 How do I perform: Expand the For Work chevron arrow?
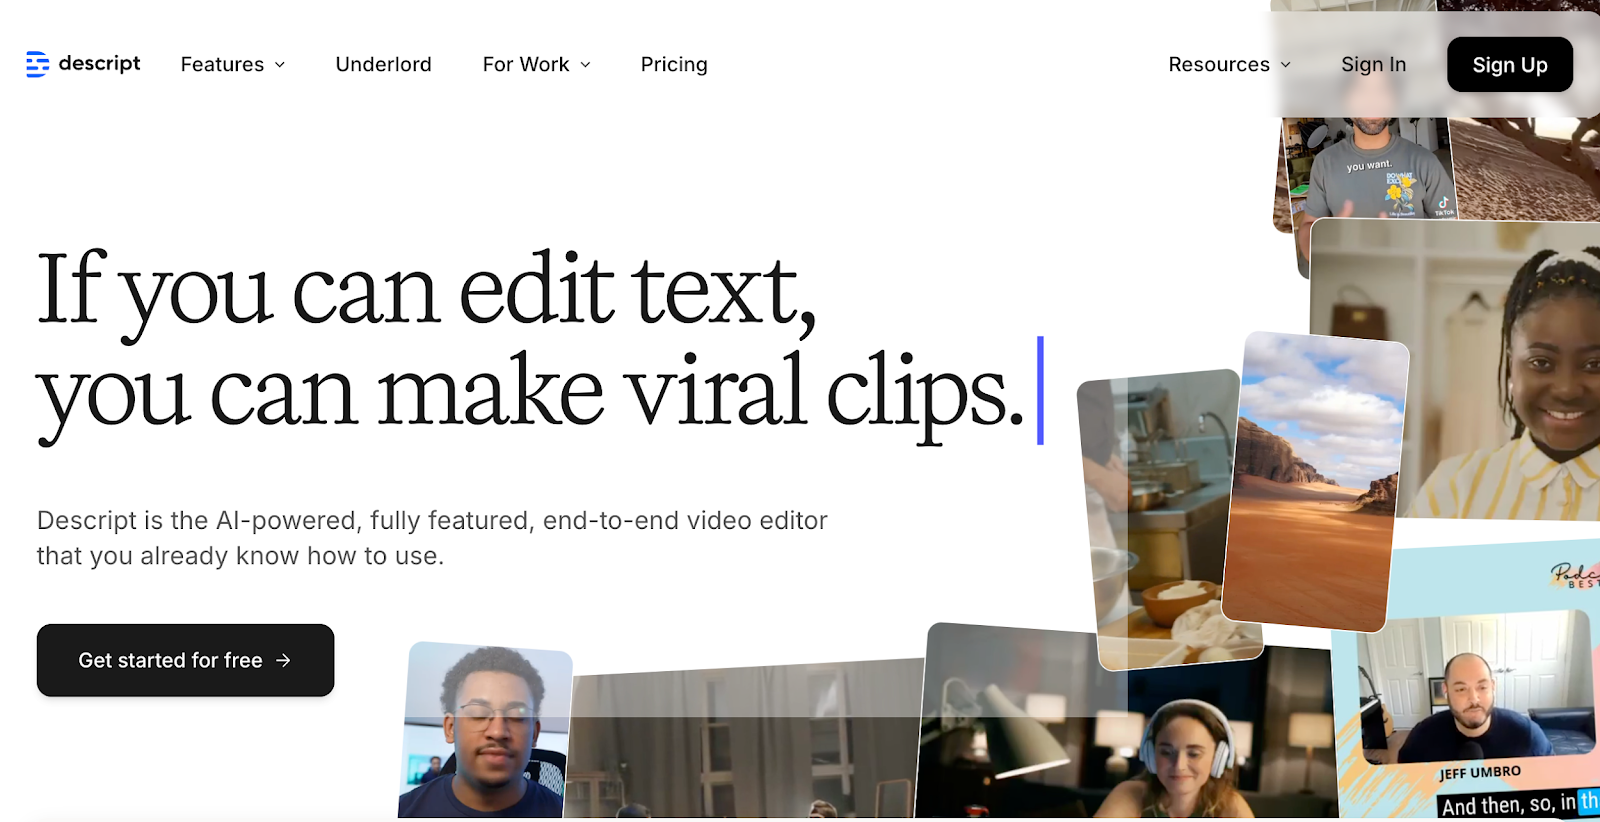coord(585,65)
